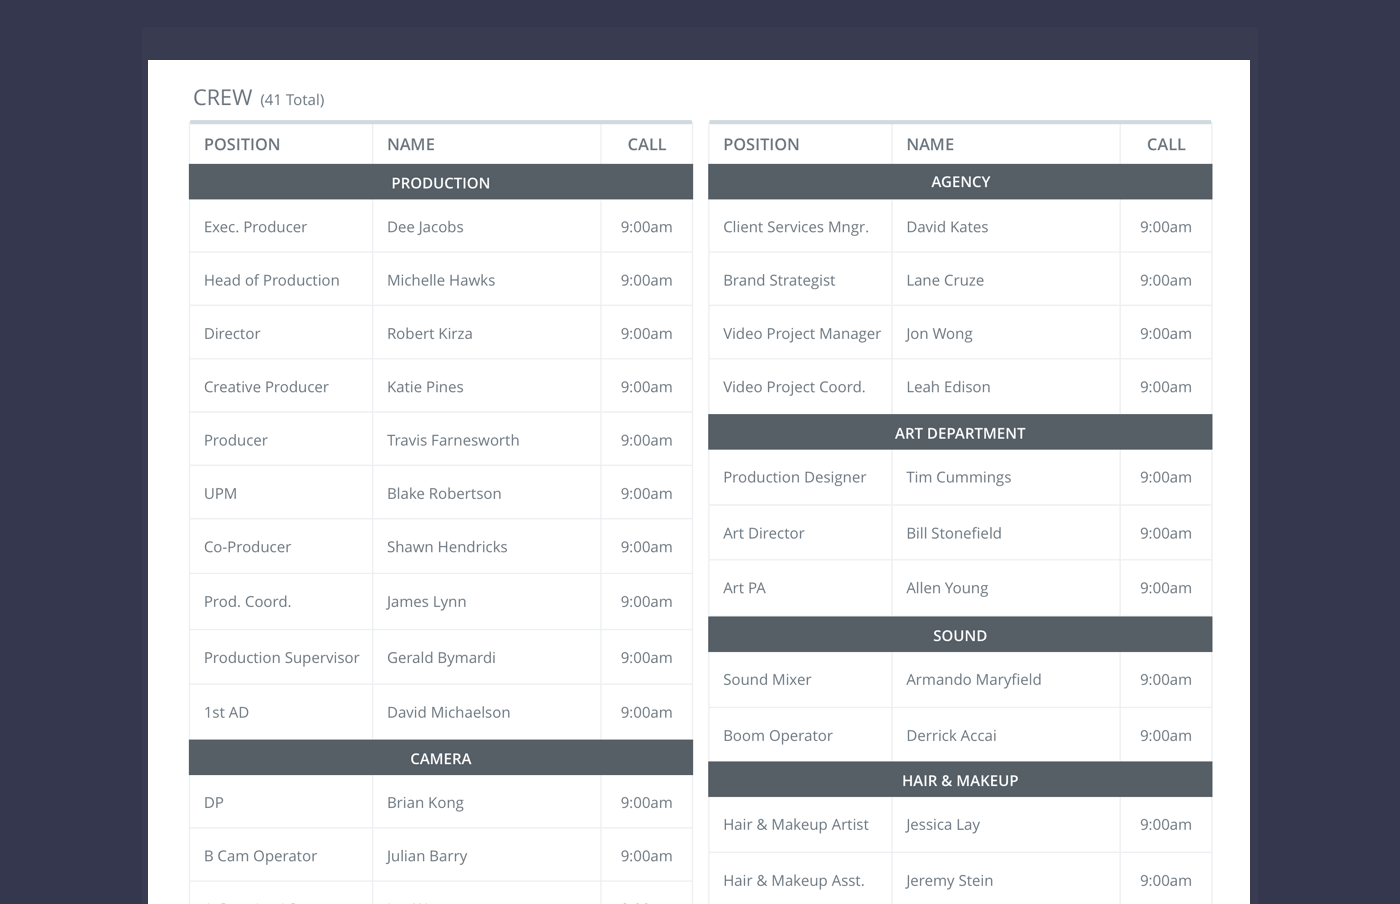Click the 1st AD row for David Michaelson
Image resolution: width=1400 pixels, height=904 pixels.
[x=448, y=712]
